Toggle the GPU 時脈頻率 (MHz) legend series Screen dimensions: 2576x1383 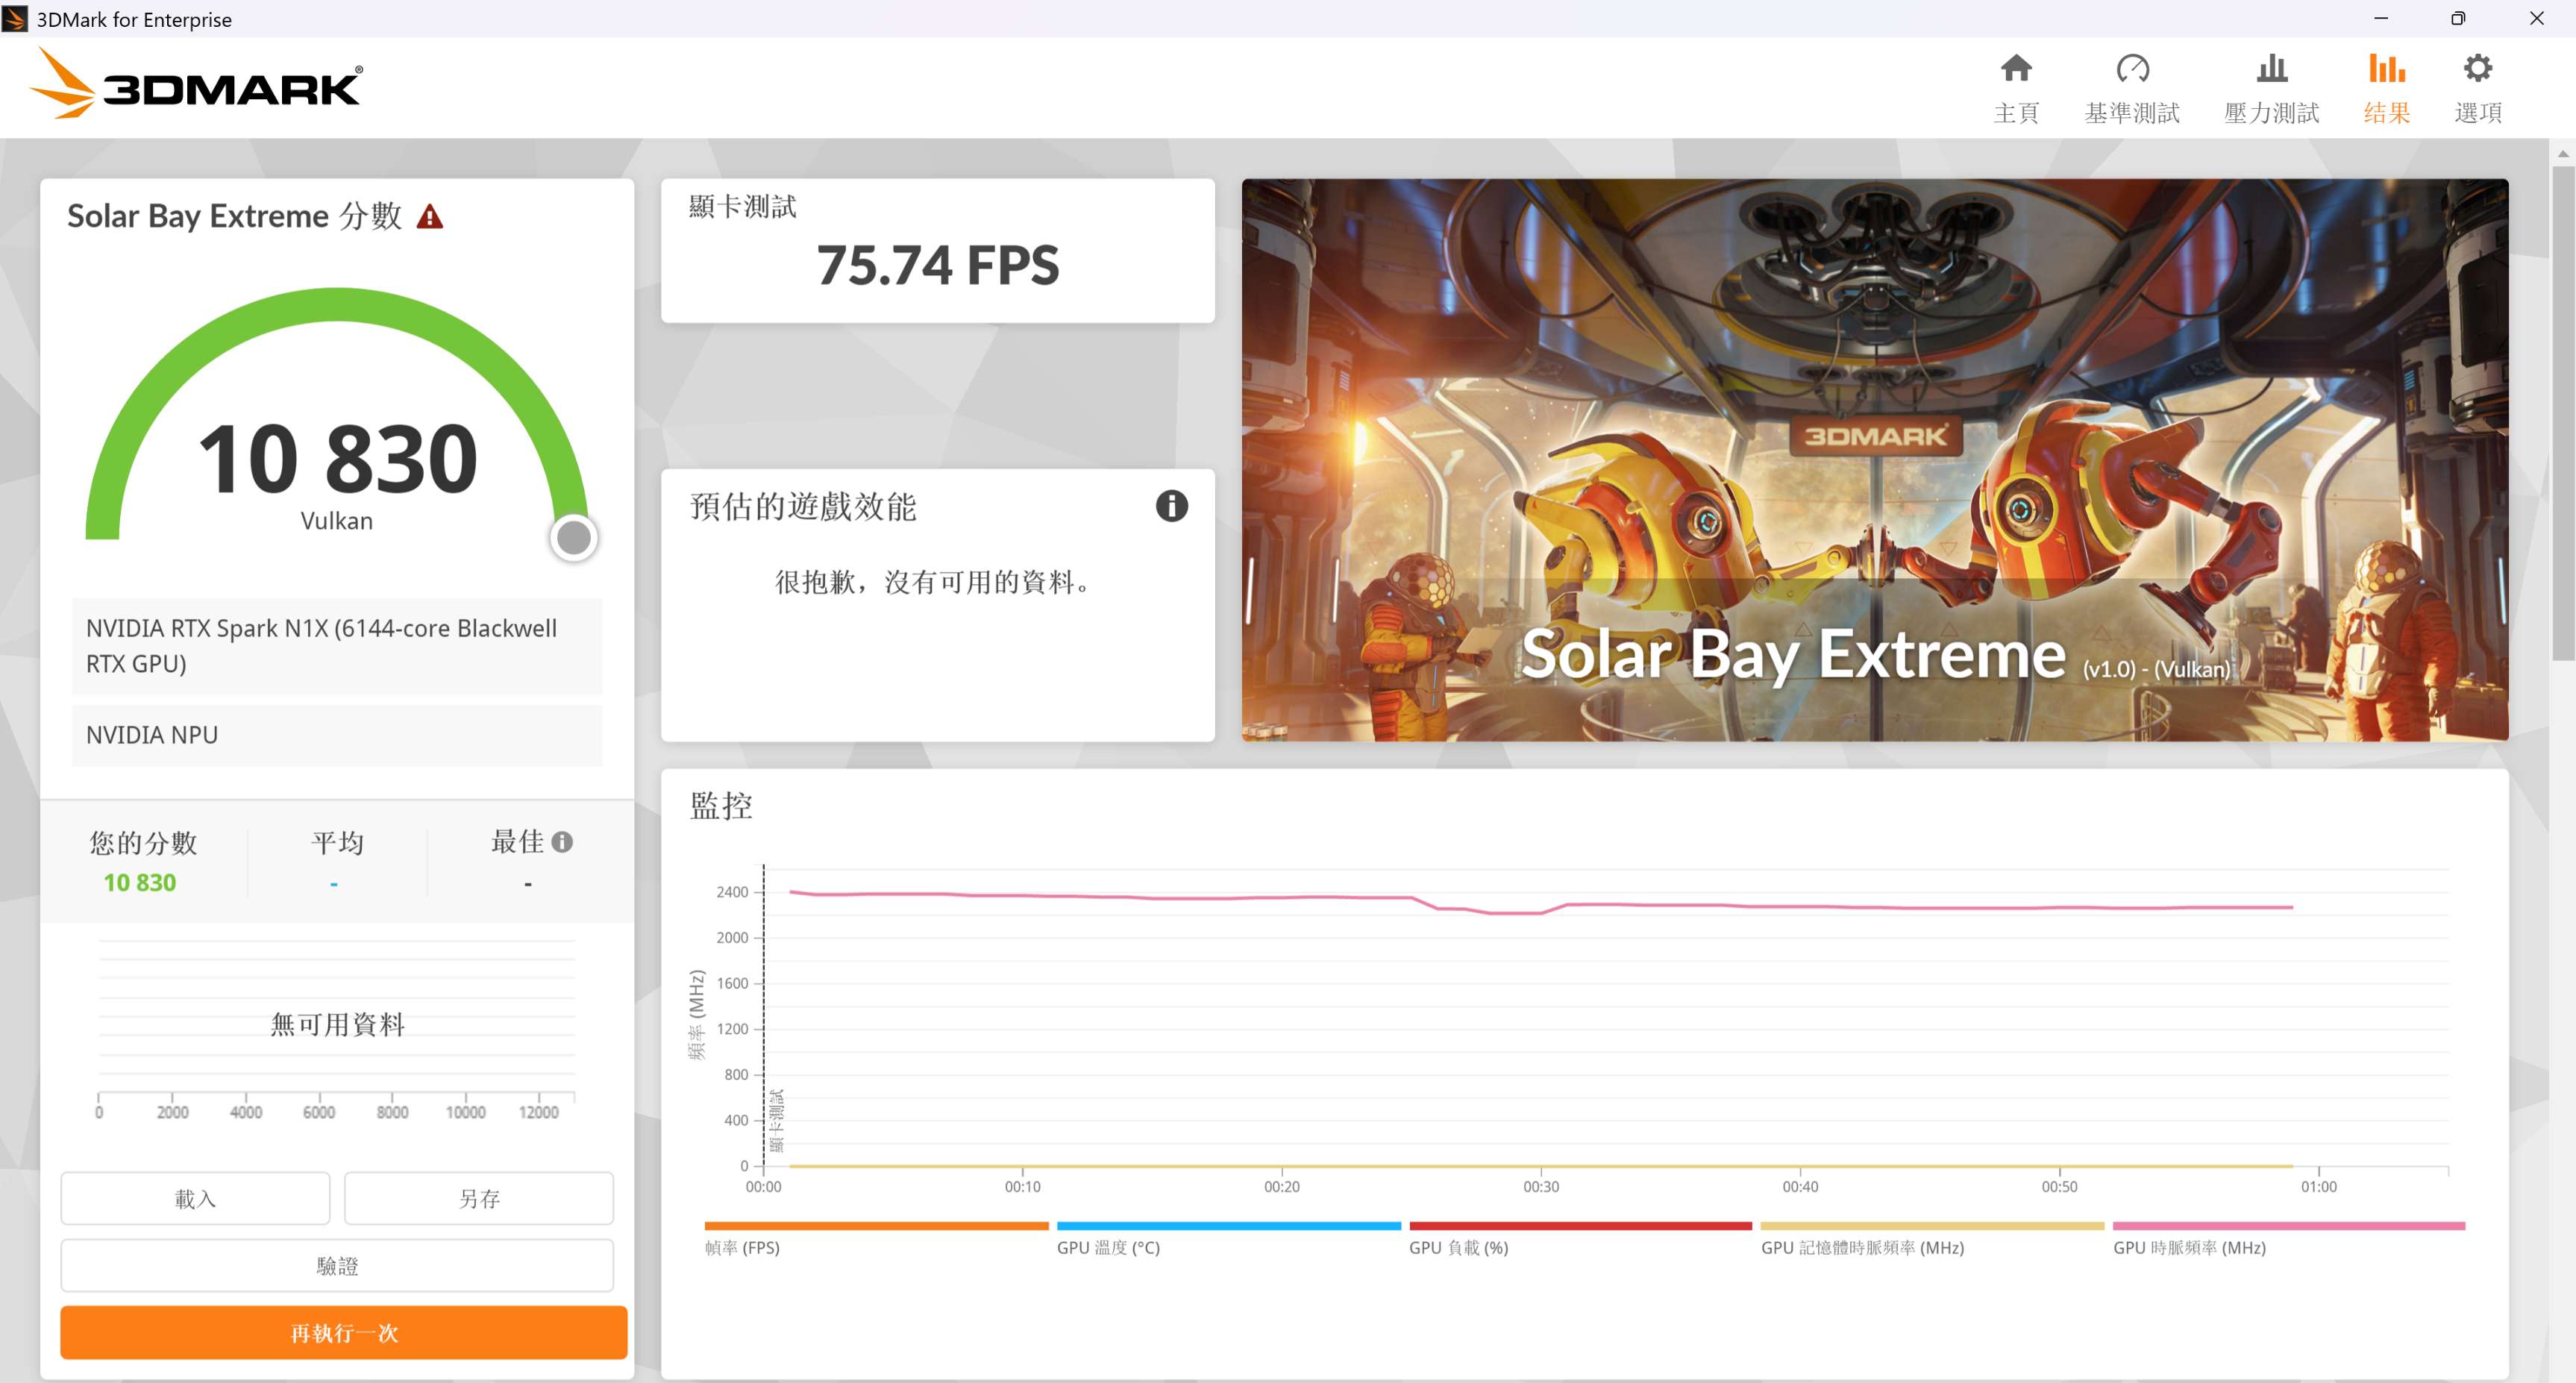tap(2288, 1240)
